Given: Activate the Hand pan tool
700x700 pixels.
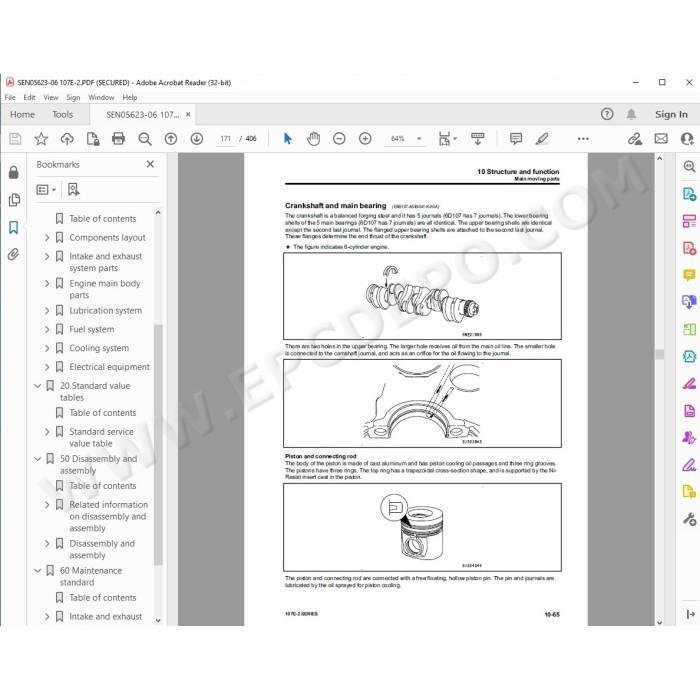Looking at the screenshot, I should coord(313,139).
